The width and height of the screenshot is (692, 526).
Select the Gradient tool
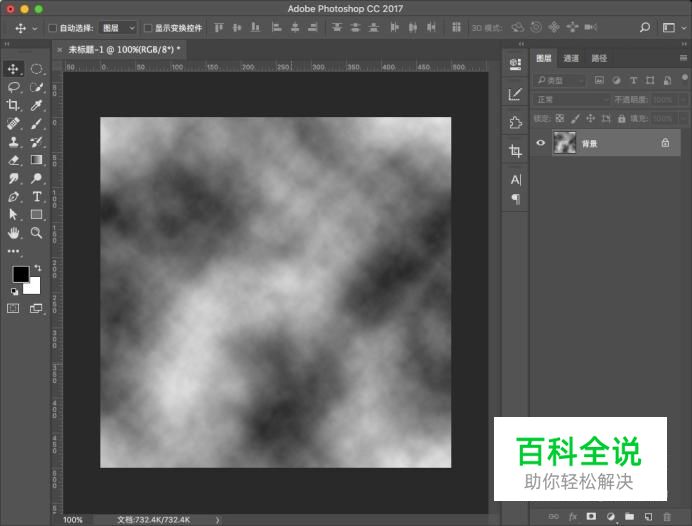coord(36,160)
